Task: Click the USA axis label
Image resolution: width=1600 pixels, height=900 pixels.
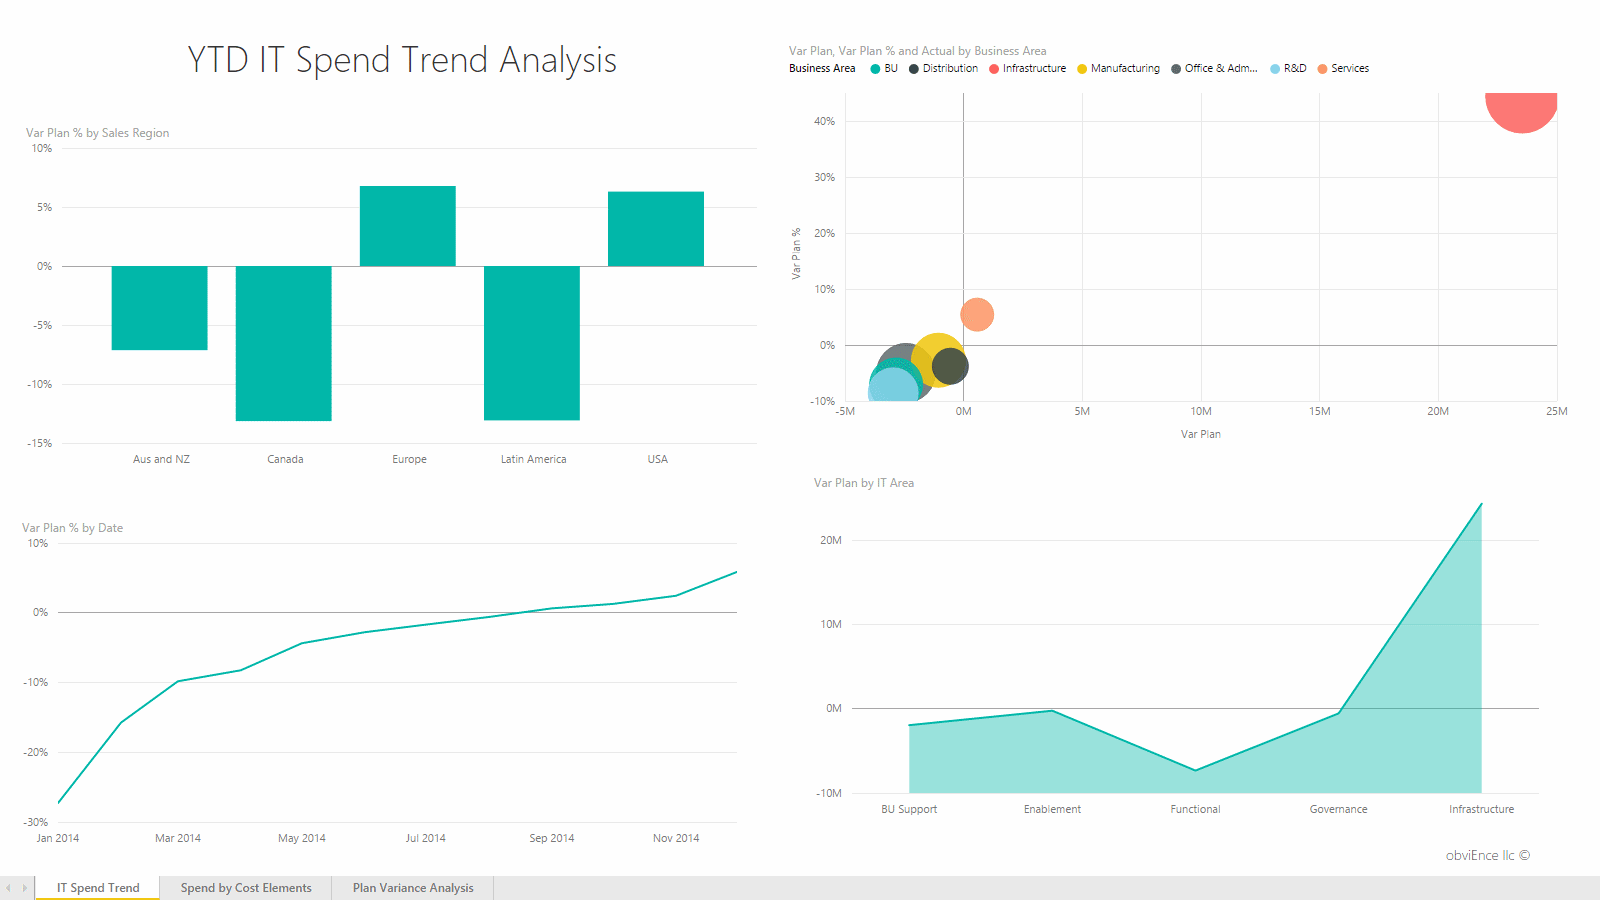Action: 657,460
